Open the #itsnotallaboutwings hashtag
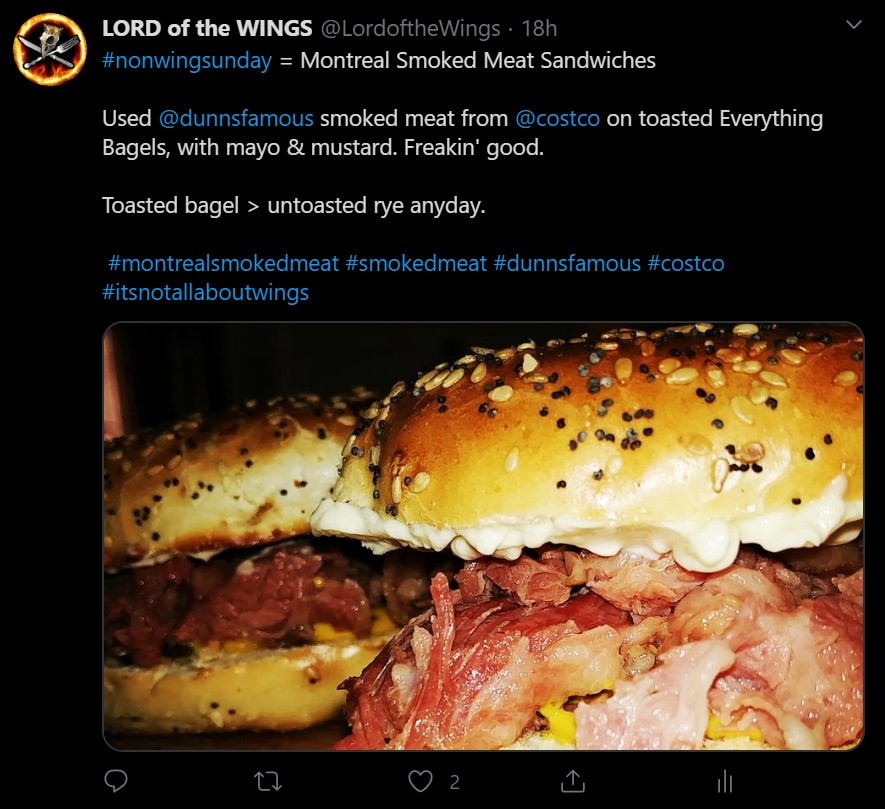 pos(205,292)
